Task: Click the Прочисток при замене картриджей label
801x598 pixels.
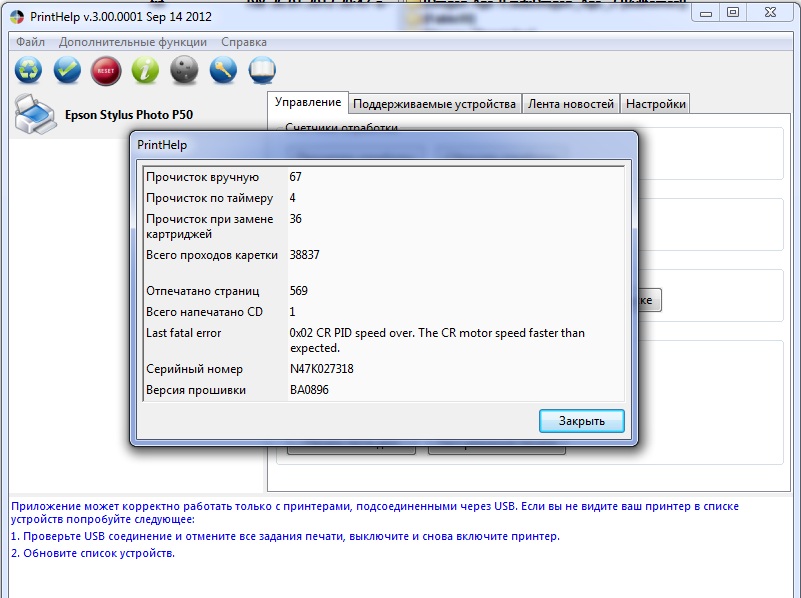Action: (210, 226)
